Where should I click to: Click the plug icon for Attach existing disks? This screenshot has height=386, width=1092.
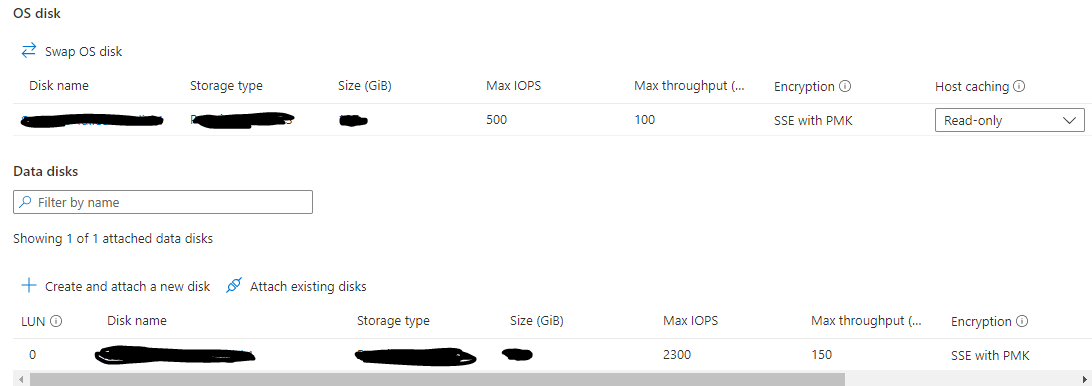[x=235, y=286]
